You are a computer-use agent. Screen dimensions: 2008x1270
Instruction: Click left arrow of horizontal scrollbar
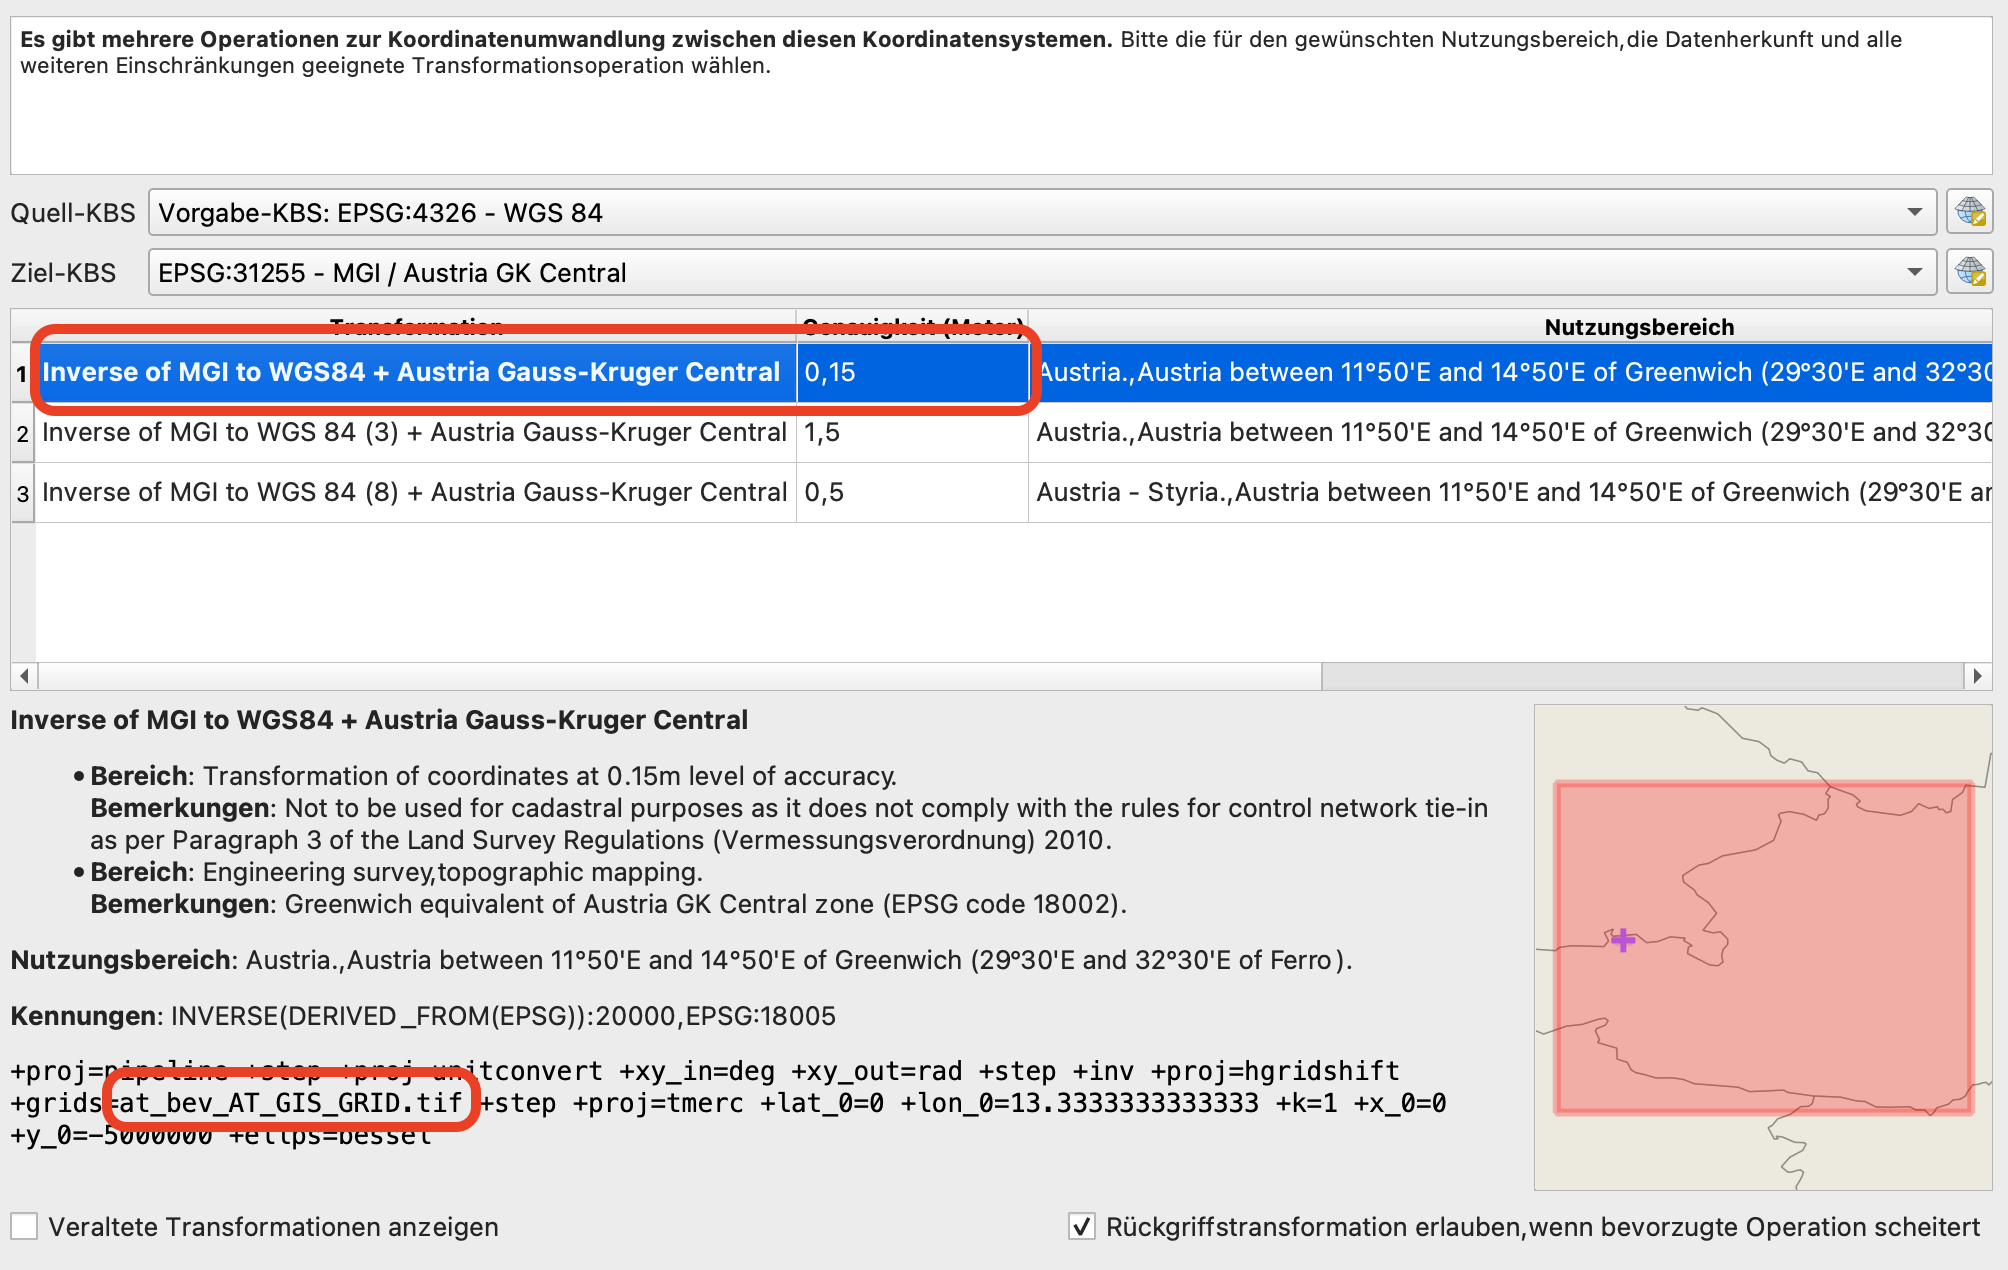tap(24, 676)
